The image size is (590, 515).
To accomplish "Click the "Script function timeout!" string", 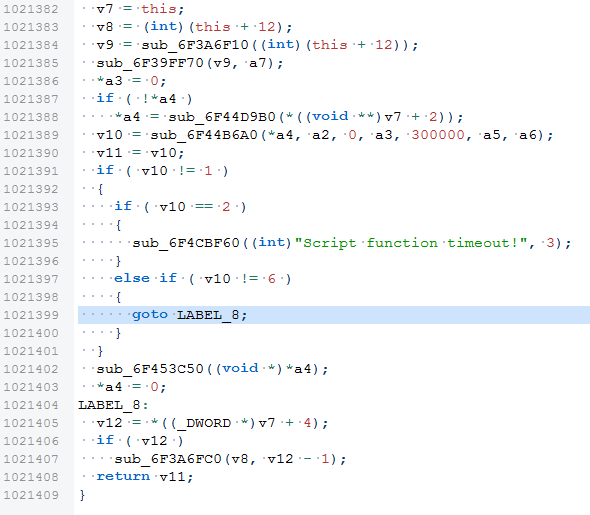I will point(411,243).
